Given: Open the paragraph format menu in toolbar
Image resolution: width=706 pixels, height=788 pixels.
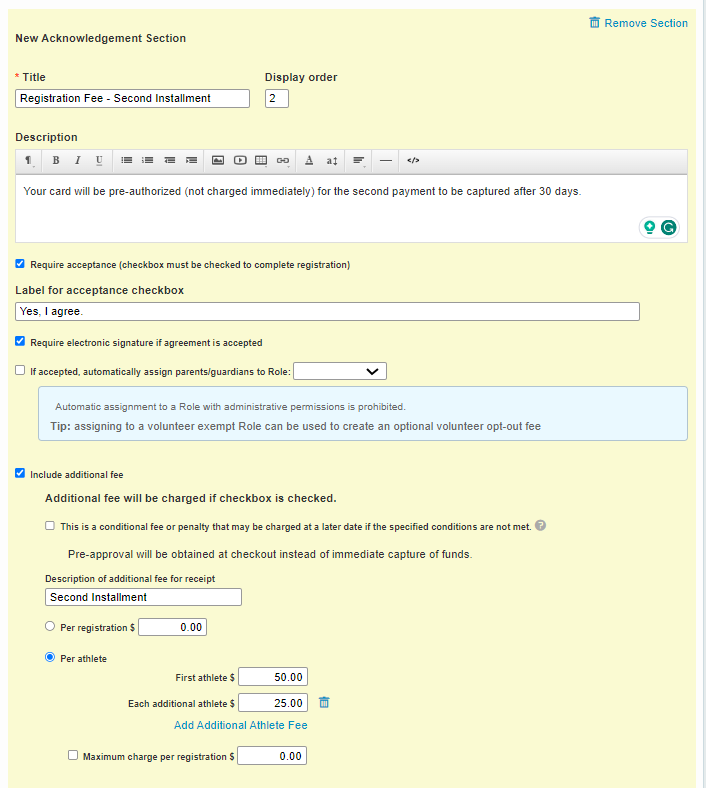Looking at the screenshot, I should click(28, 161).
